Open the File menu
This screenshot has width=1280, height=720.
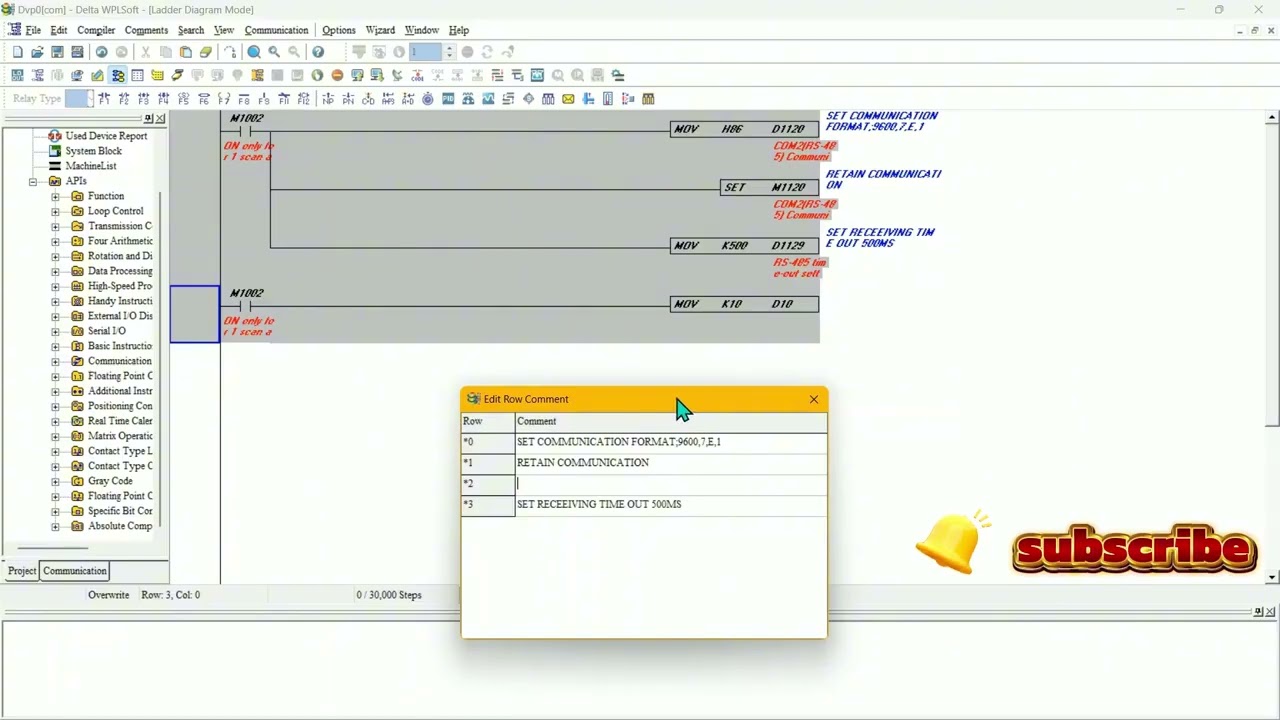point(33,30)
